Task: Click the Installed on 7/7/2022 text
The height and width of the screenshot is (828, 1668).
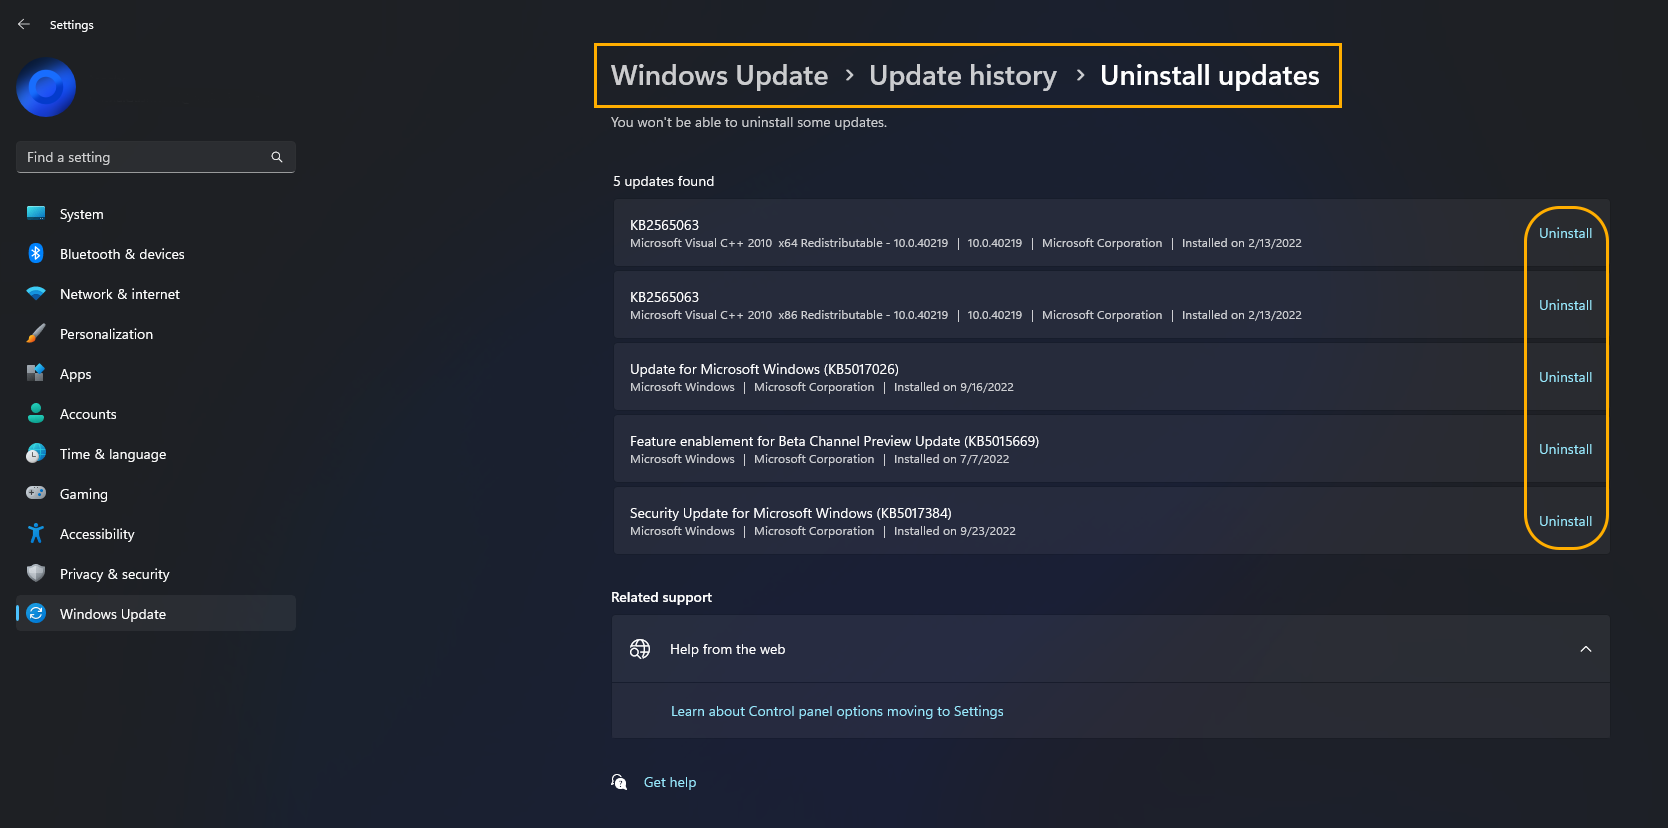Action: click(951, 459)
